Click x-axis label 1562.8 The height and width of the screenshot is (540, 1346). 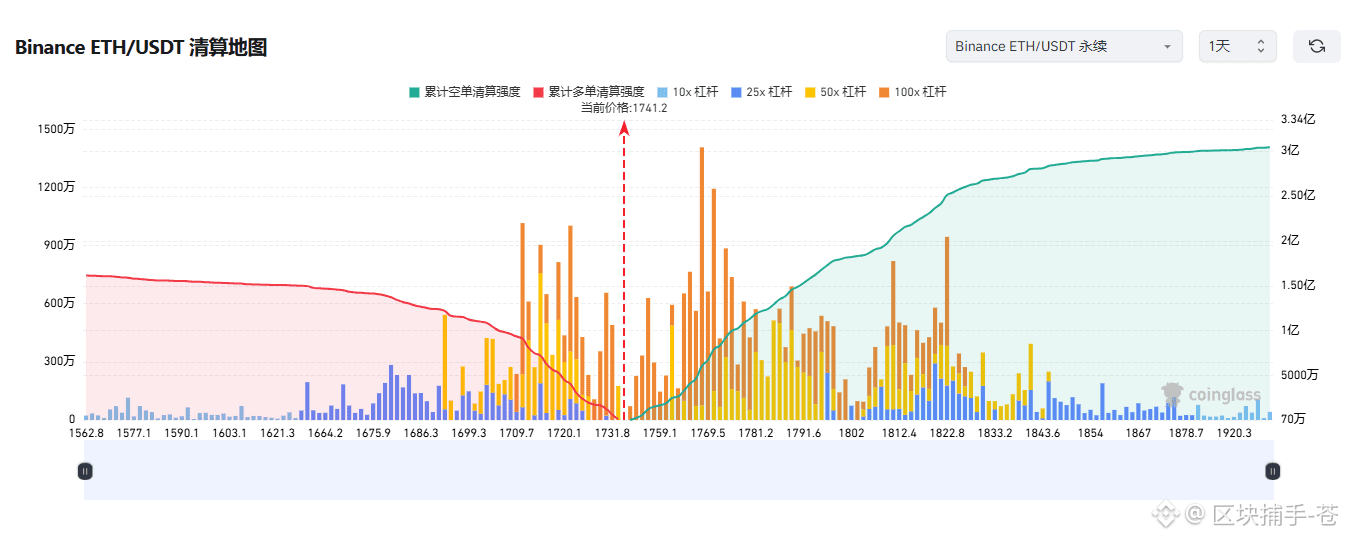tap(86, 433)
